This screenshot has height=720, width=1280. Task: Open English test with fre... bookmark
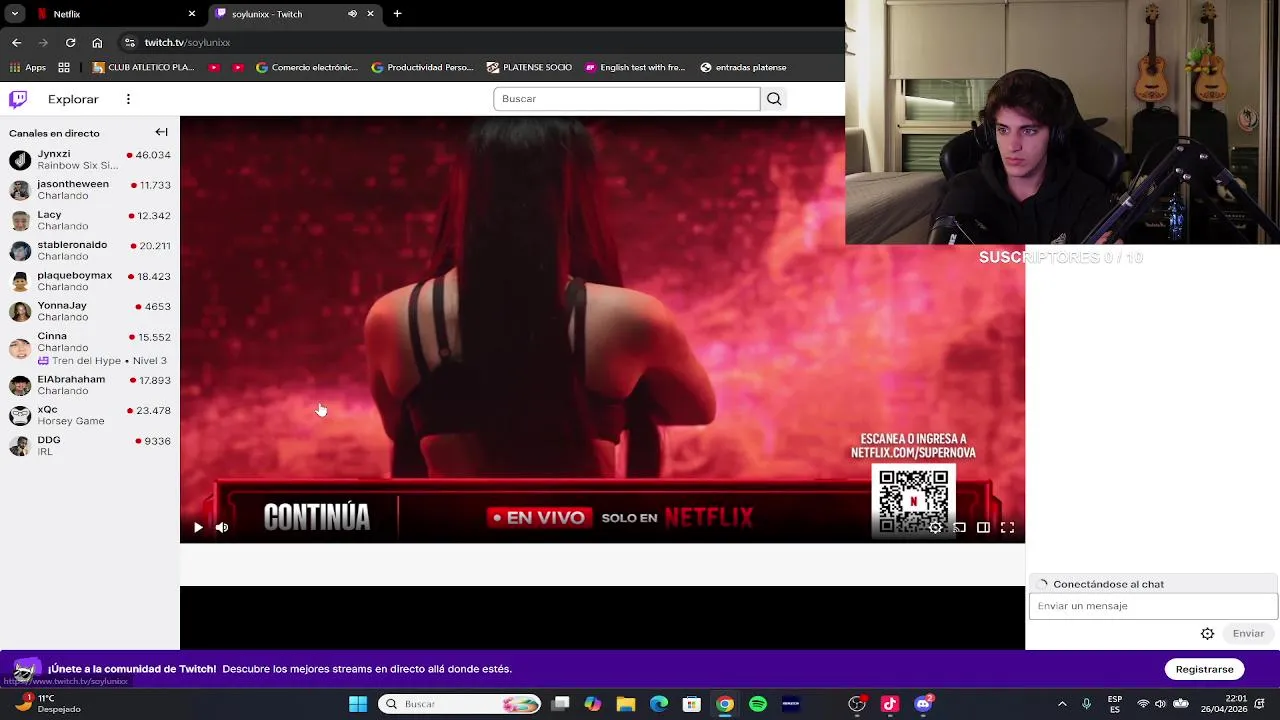pyautogui.click(x=635, y=68)
